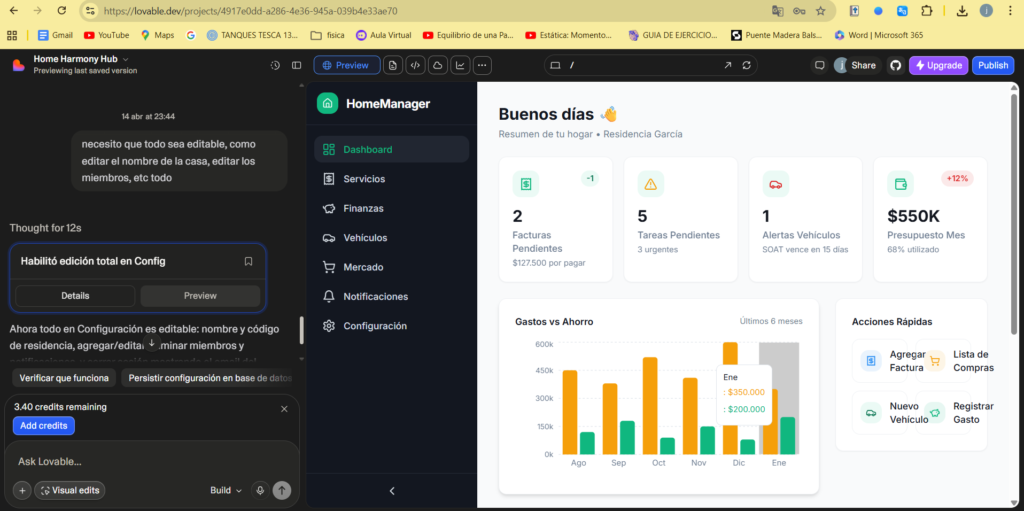Send message with the up-arrow button
1024x511 pixels.
(x=282, y=490)
